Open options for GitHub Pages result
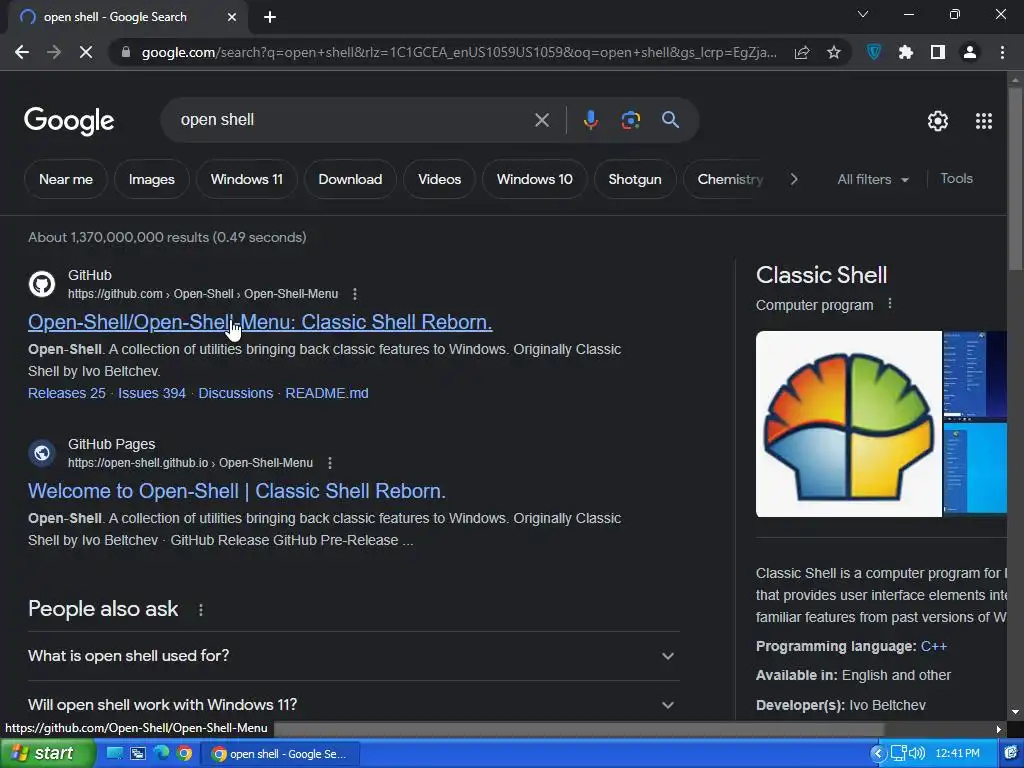The height and width of the screenshot is (768, 1024). (x=330, y=463)
